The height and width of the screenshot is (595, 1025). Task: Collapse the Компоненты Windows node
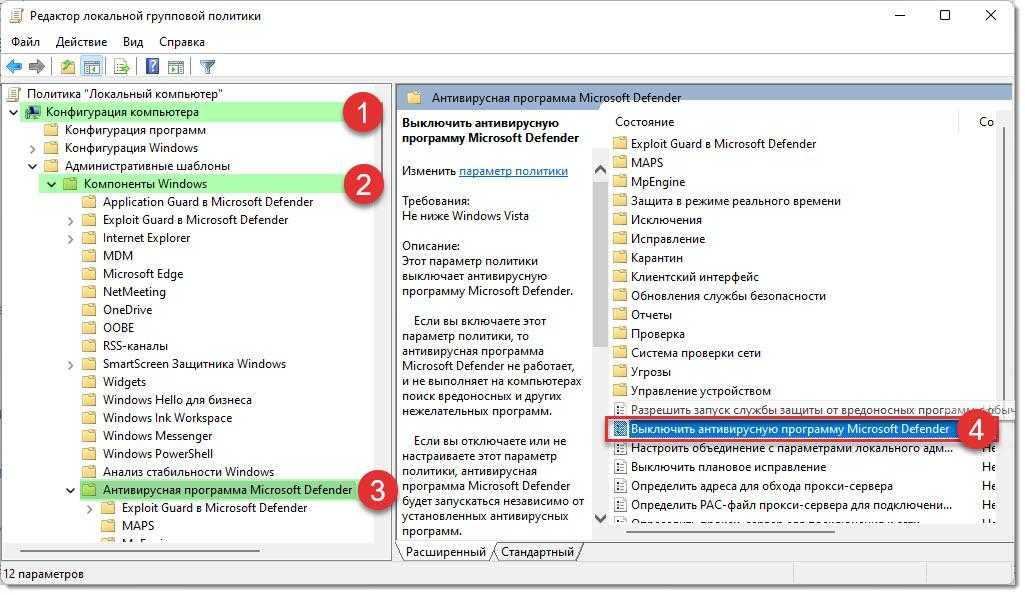(x=51, y=184)
